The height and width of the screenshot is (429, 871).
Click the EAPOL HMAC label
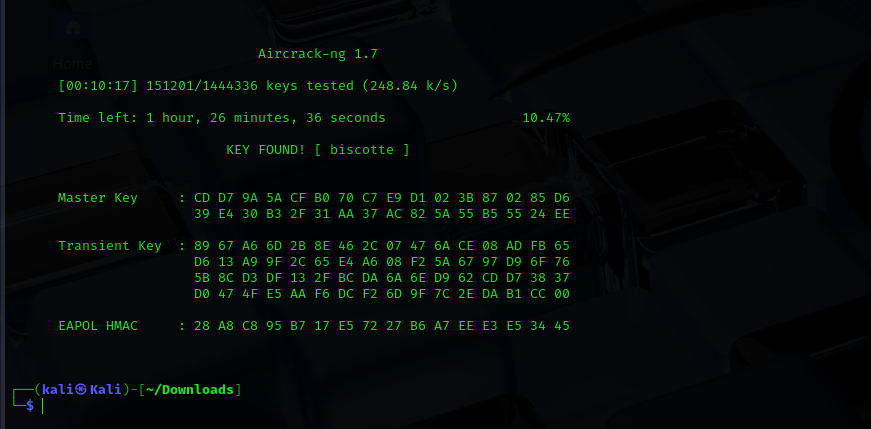point(98,326)
